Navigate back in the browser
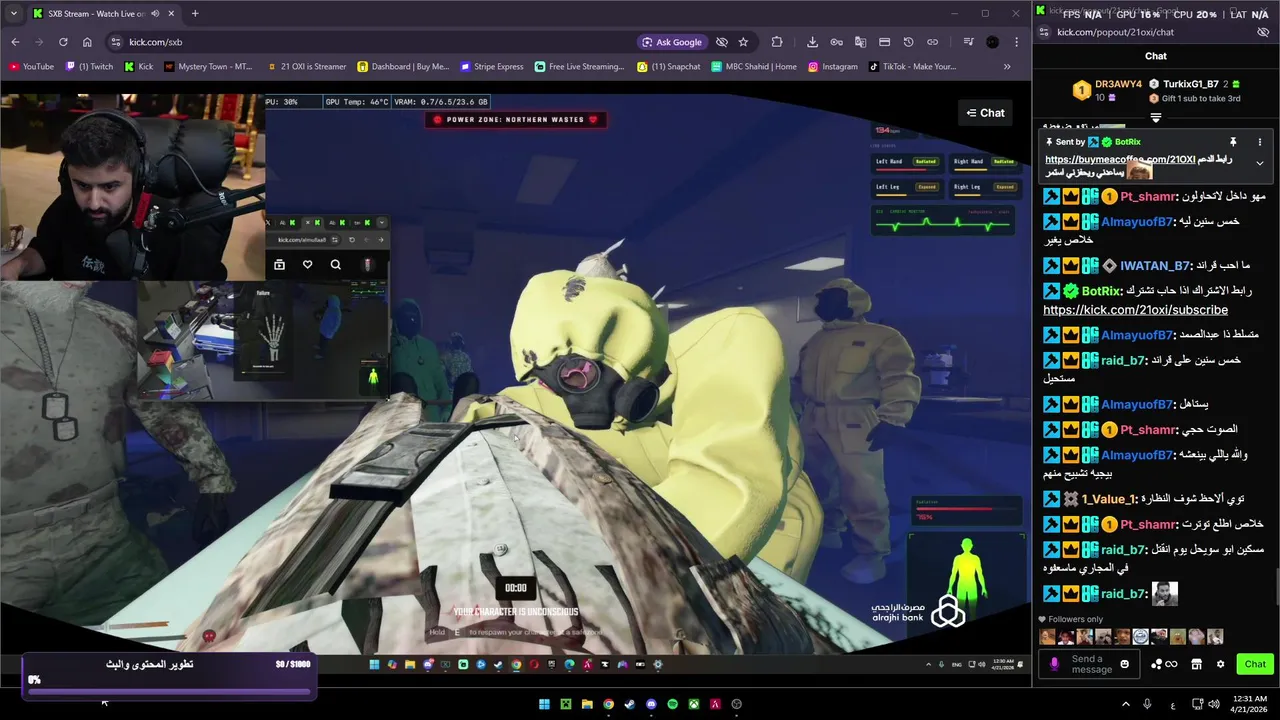 tap(15, 42)
